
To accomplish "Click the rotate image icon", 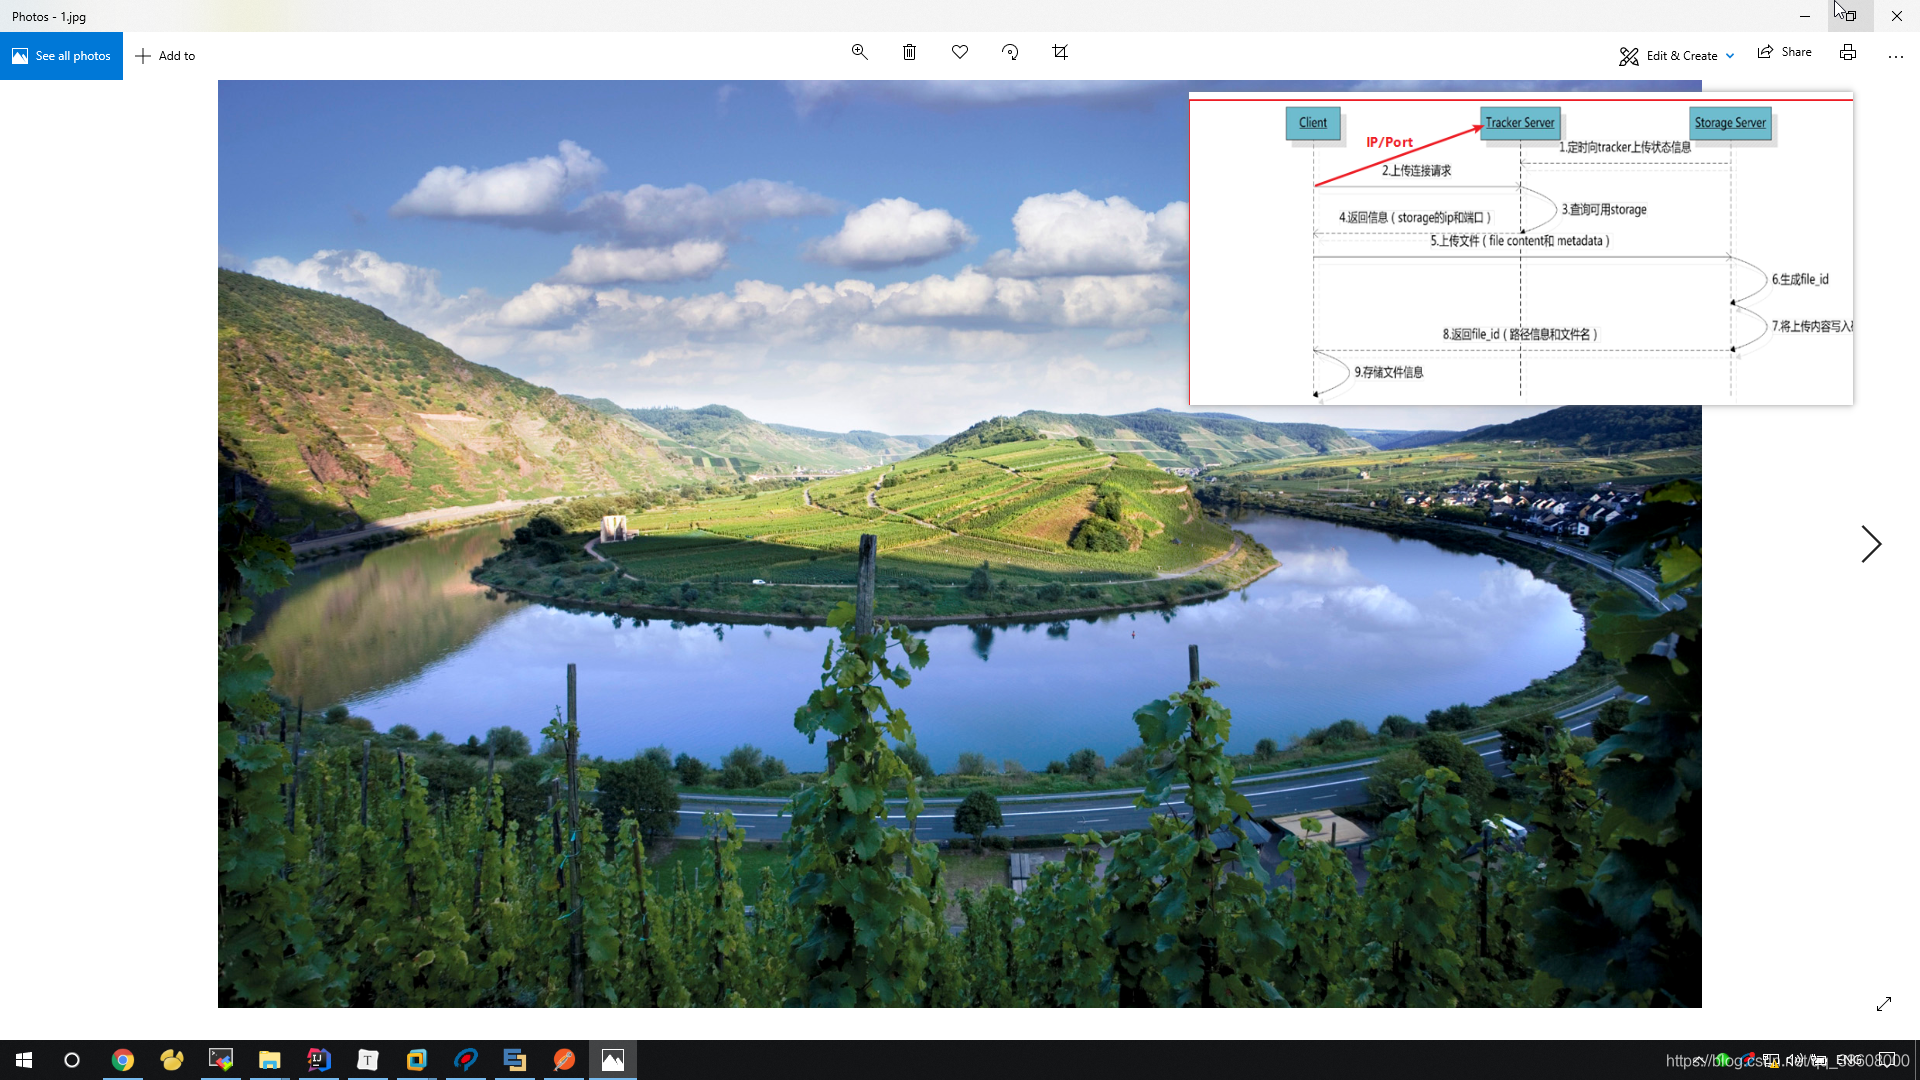I will coord(1010,51).
